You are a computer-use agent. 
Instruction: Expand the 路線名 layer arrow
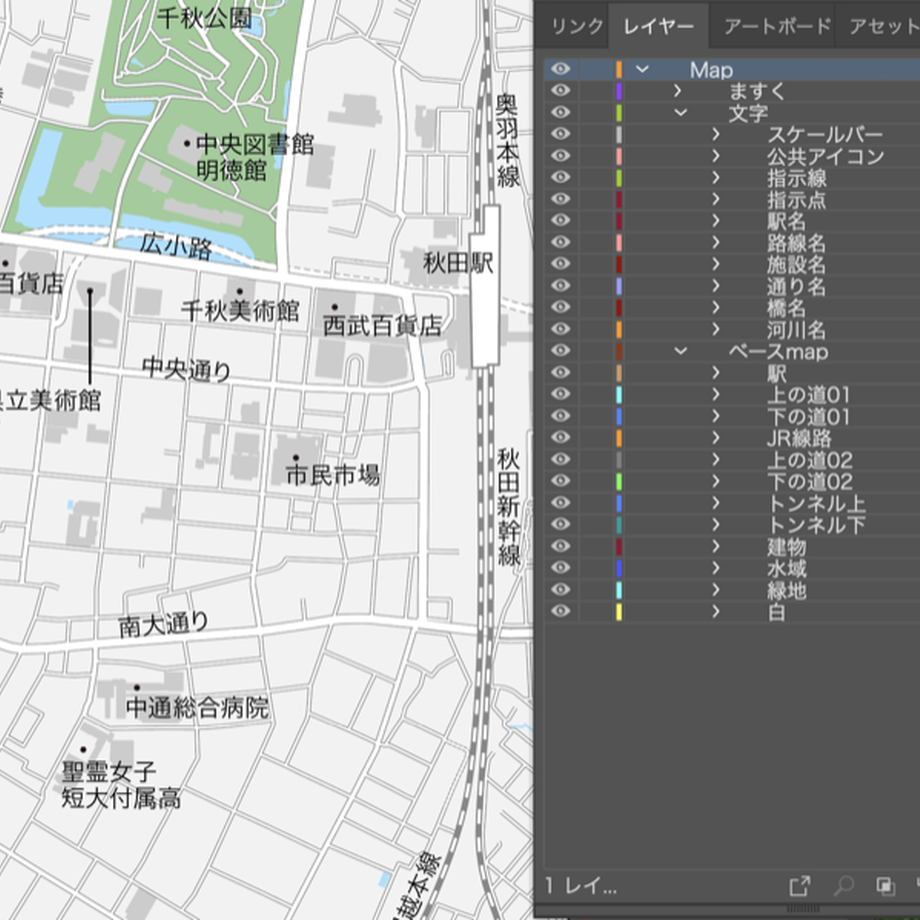tap(716, 242)
